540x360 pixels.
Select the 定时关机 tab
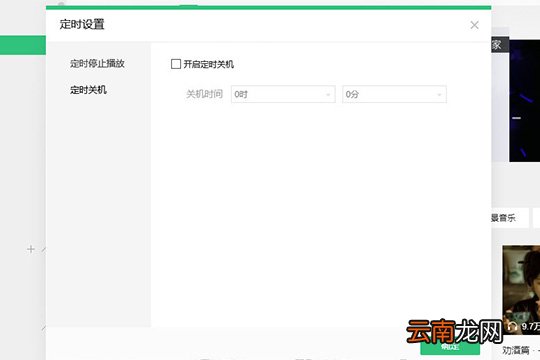[x=88, y=90]
